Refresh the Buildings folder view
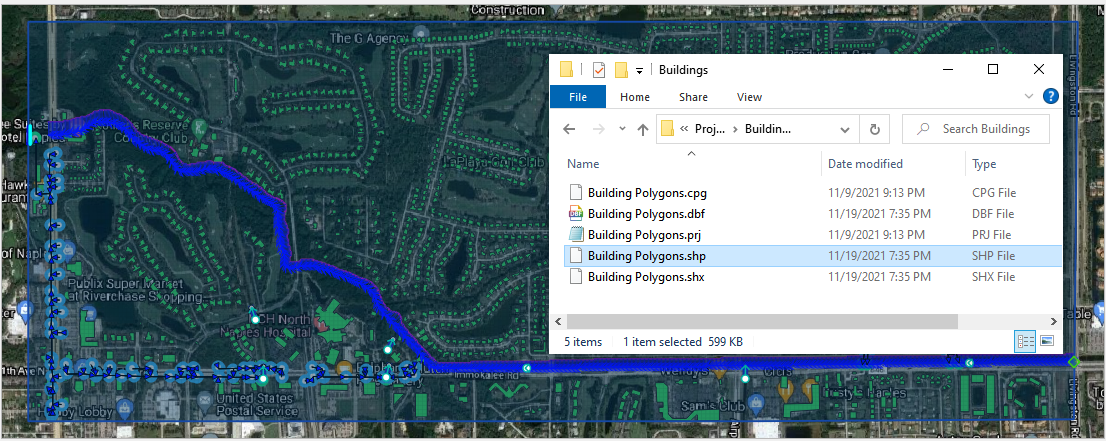 [x=874, y=129]
